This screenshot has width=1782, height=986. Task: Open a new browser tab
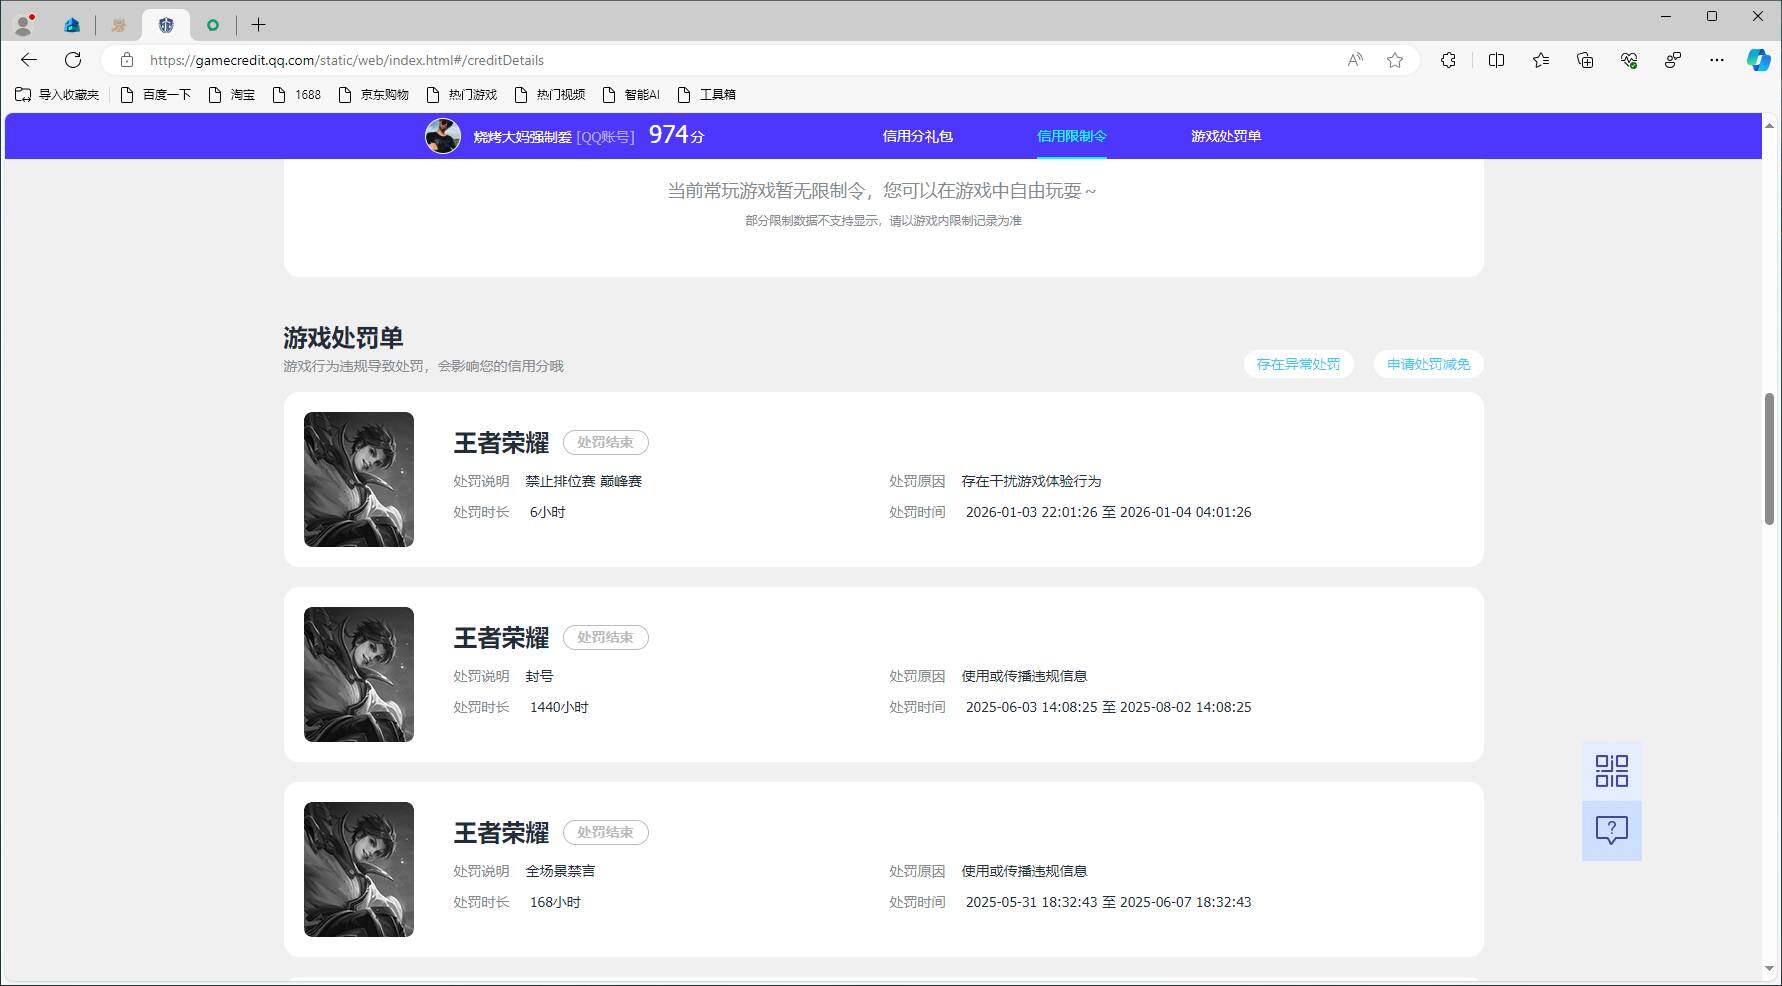pos(258,25)
